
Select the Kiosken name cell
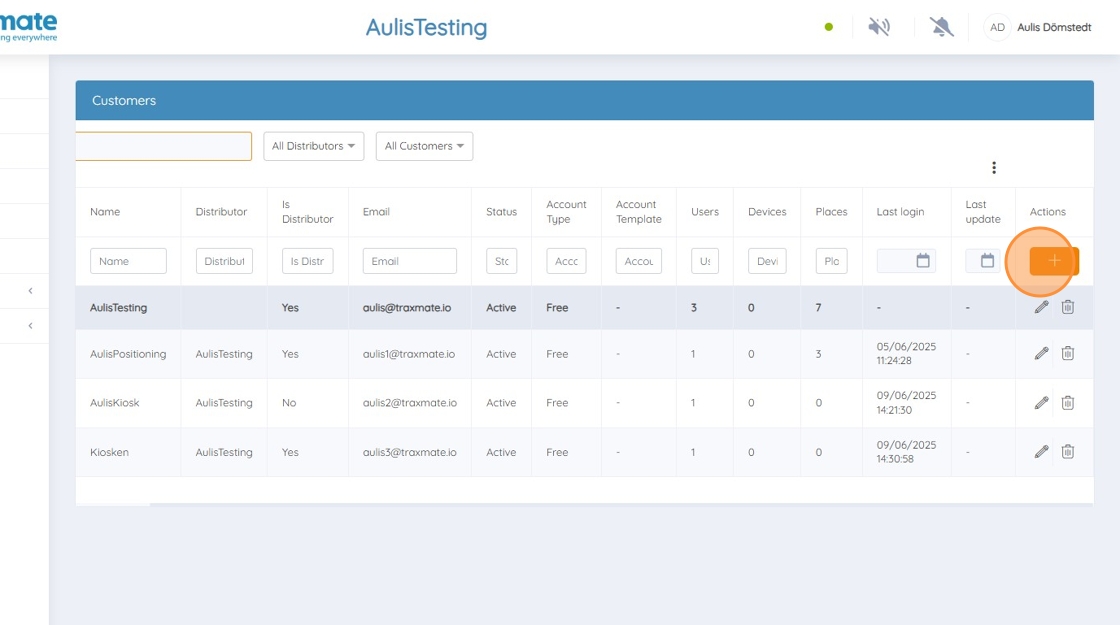coord(109,452)
